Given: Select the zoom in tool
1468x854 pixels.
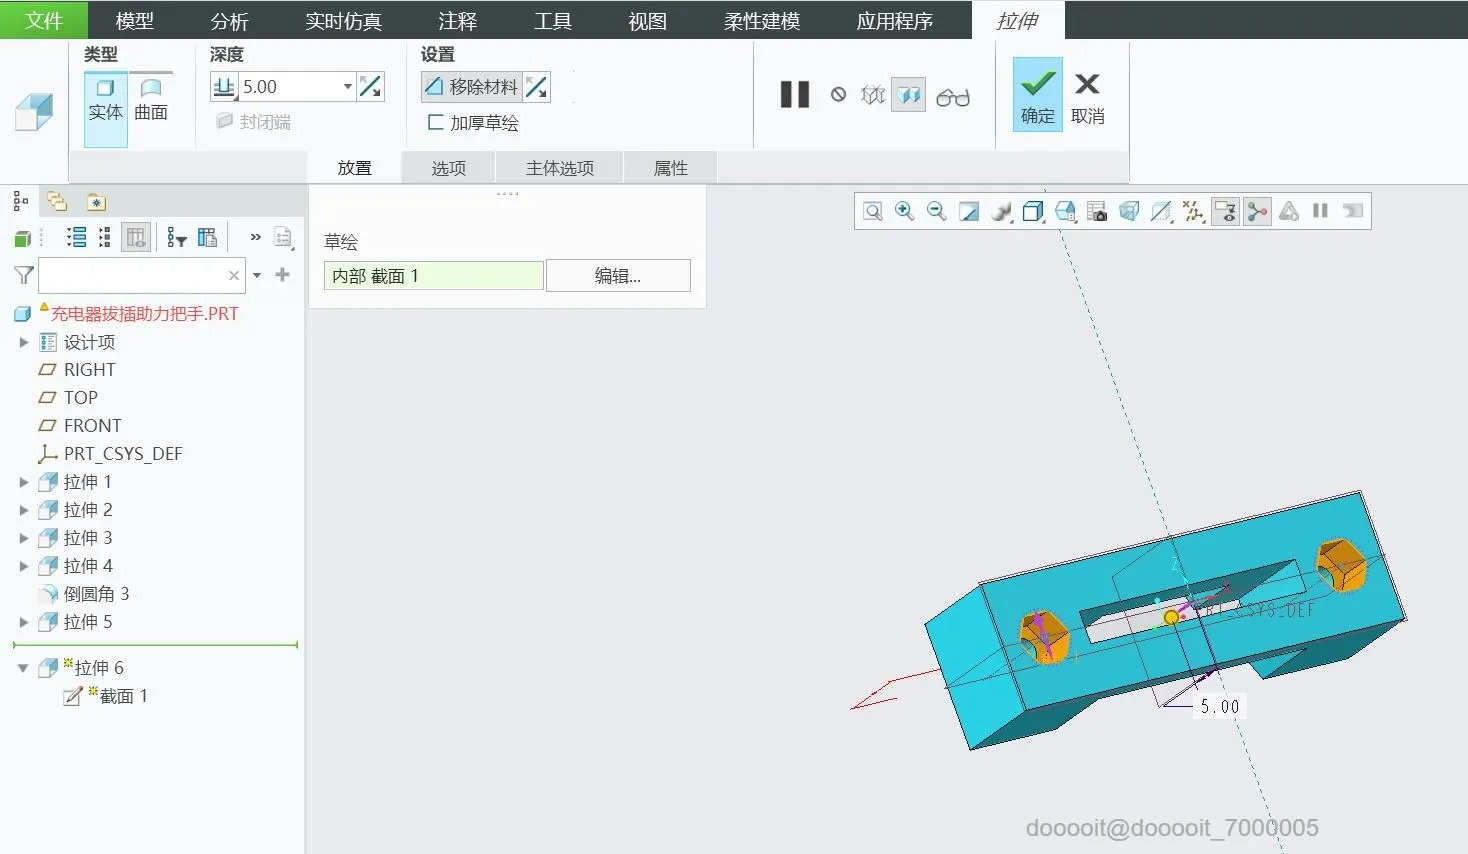Looking at the screenshot, I should 905,211.
